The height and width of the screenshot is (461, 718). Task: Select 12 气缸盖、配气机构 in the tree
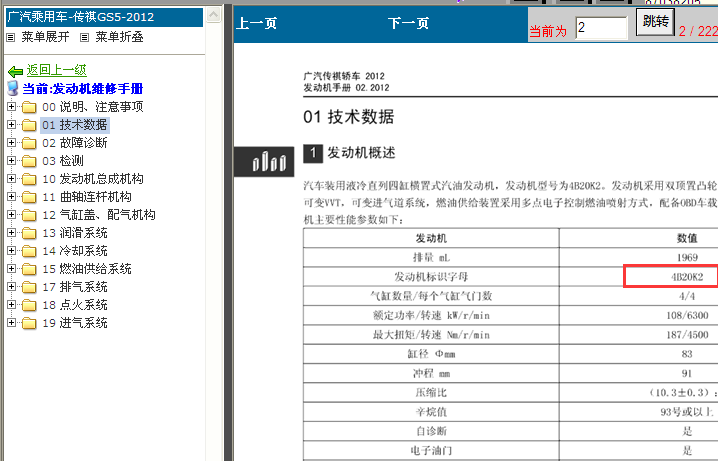[98, 215]
